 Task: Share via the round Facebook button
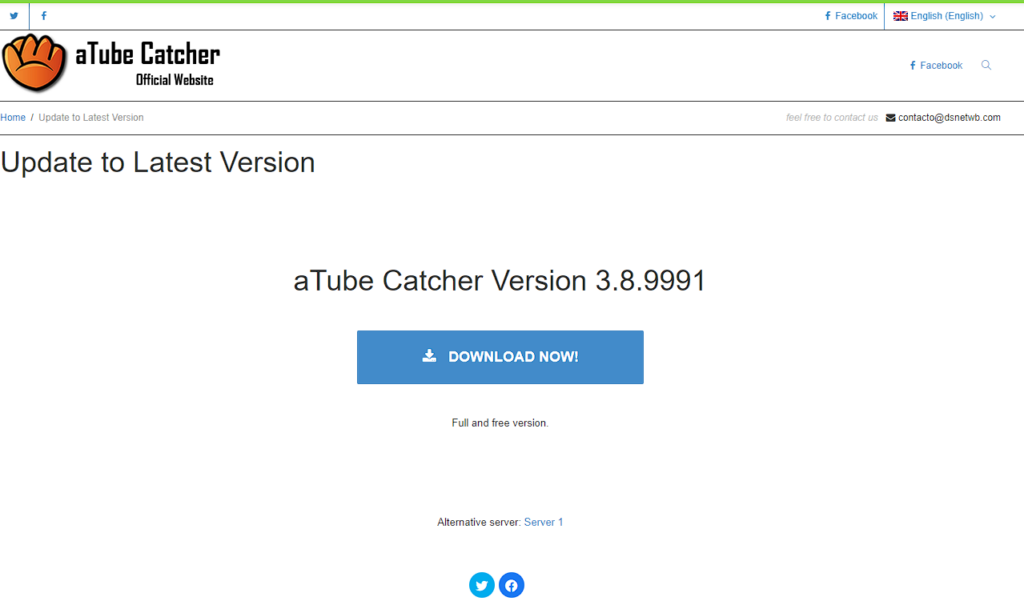pos(511,585)
